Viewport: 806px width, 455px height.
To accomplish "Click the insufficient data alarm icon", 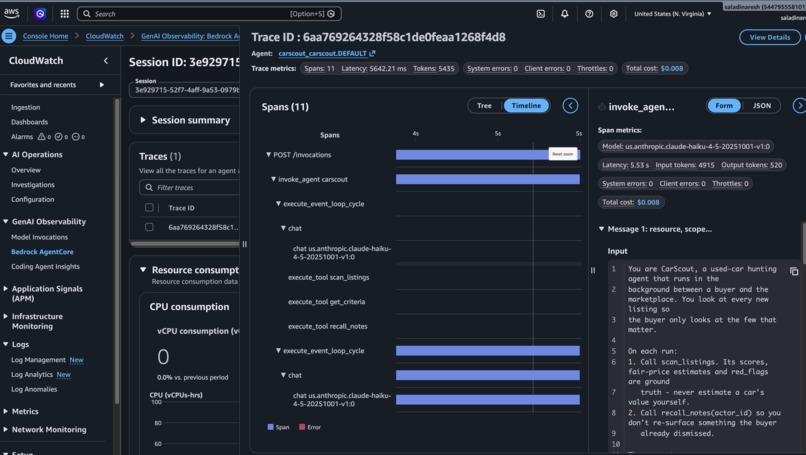I will tap(76, 137).
